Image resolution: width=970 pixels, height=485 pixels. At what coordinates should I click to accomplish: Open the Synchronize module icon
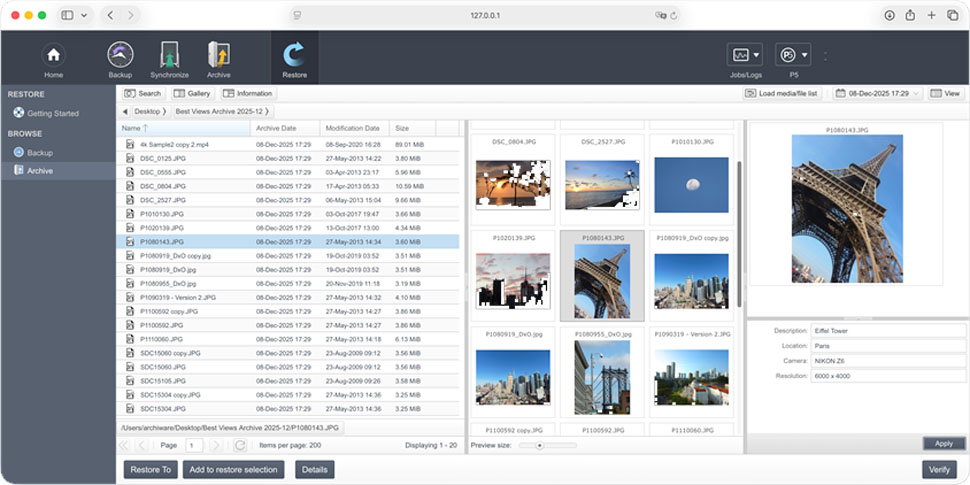(169, 55)
